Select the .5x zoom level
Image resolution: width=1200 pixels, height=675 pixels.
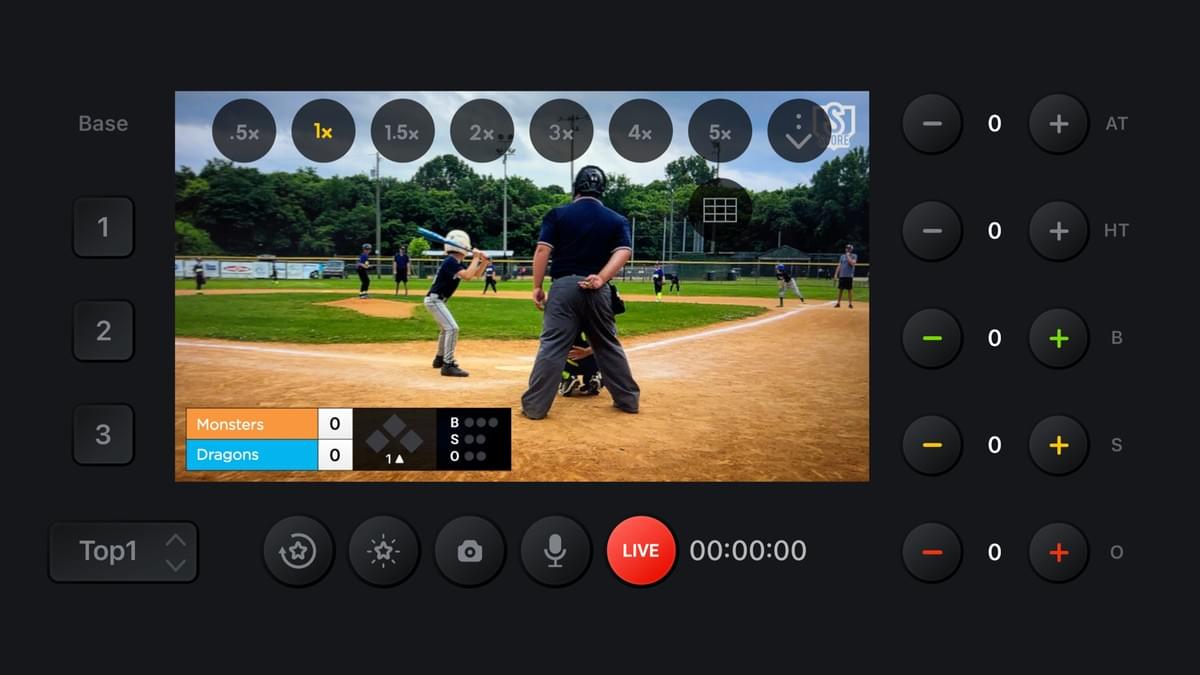pyautogui.click(x=244, y=131)
